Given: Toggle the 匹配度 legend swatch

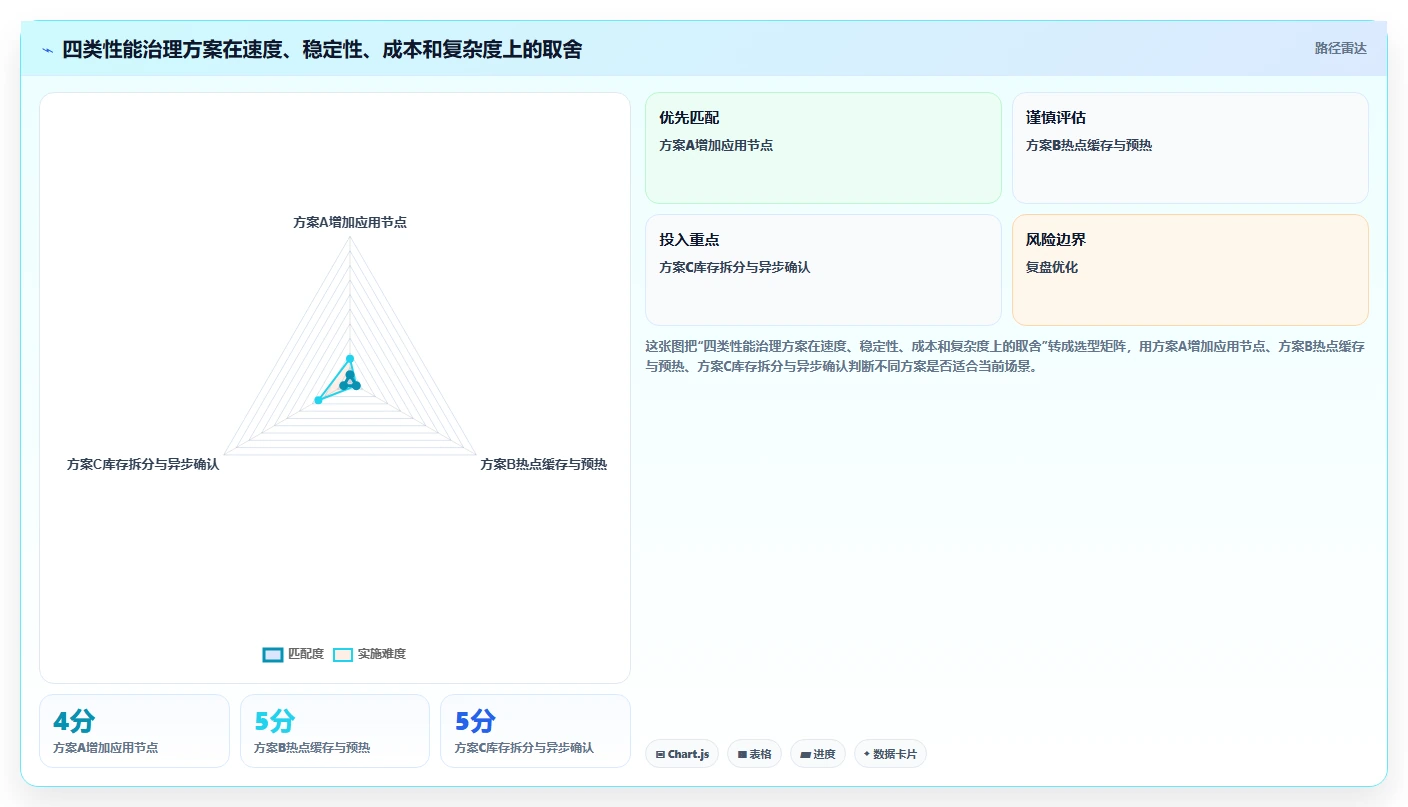Looking at the screenshot, I should [x=273, y=654].
